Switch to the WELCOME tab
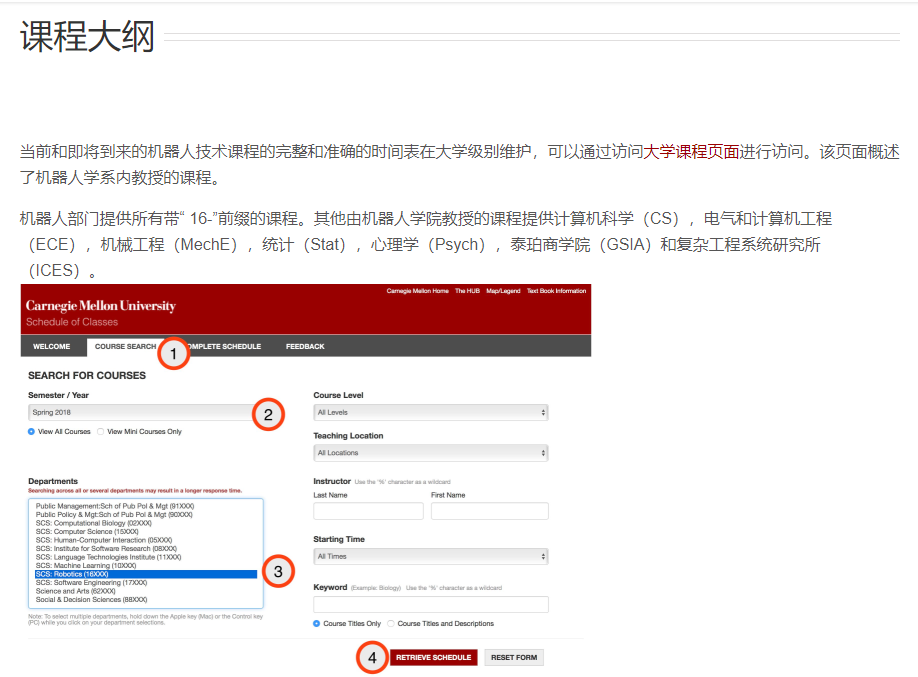 click(52, 347)
